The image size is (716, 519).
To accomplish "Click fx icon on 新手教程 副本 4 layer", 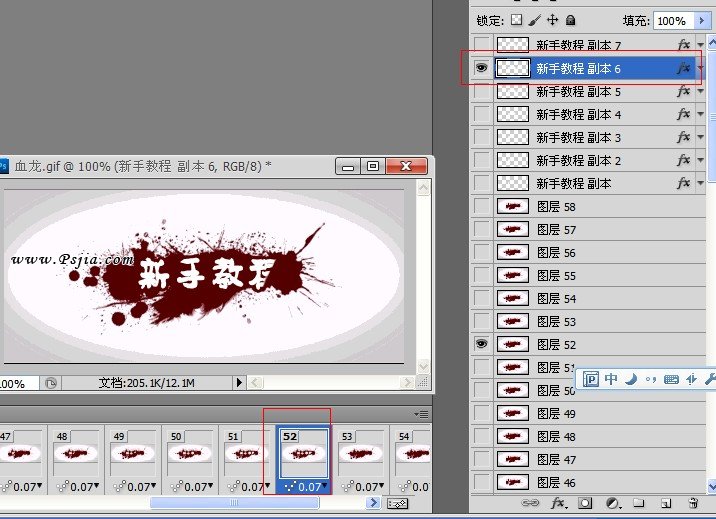I will [684, 114].
